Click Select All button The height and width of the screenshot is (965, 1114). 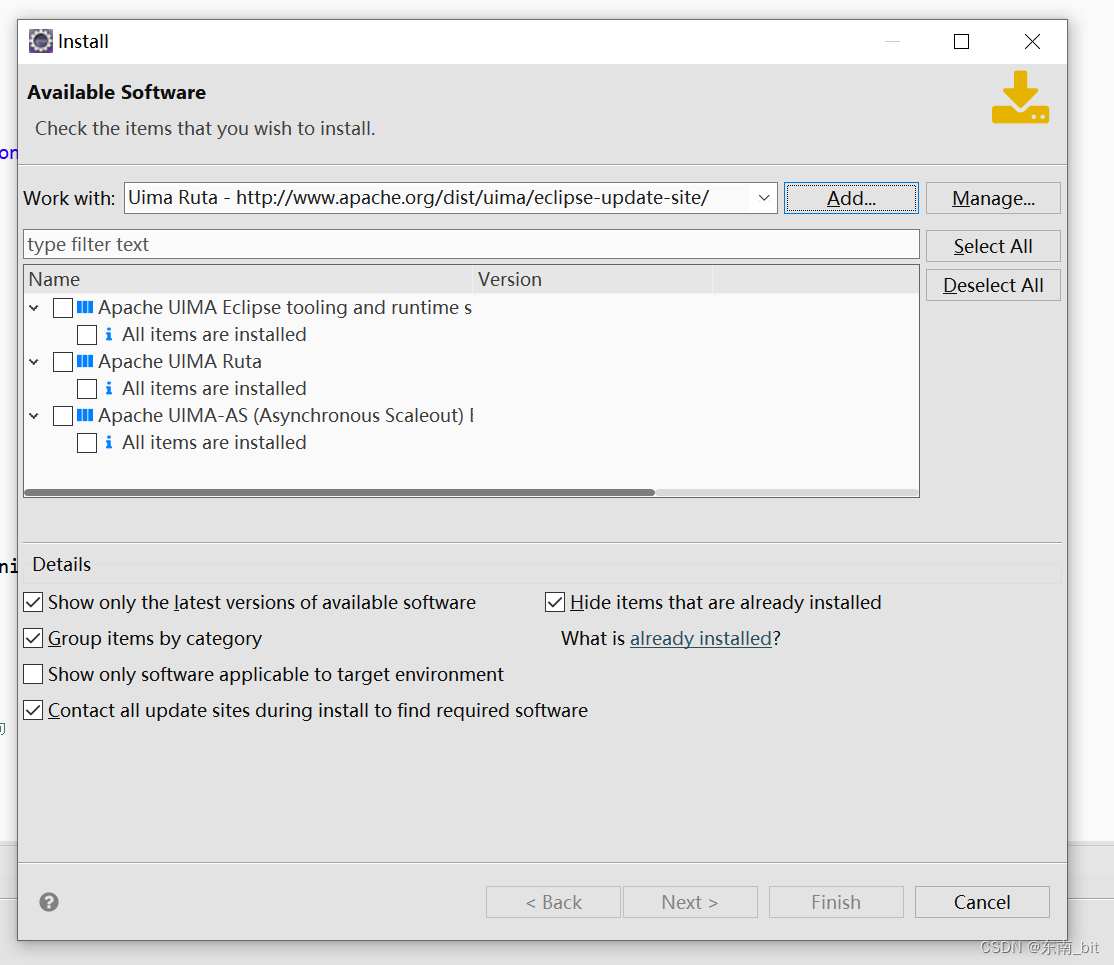[993, 246]
